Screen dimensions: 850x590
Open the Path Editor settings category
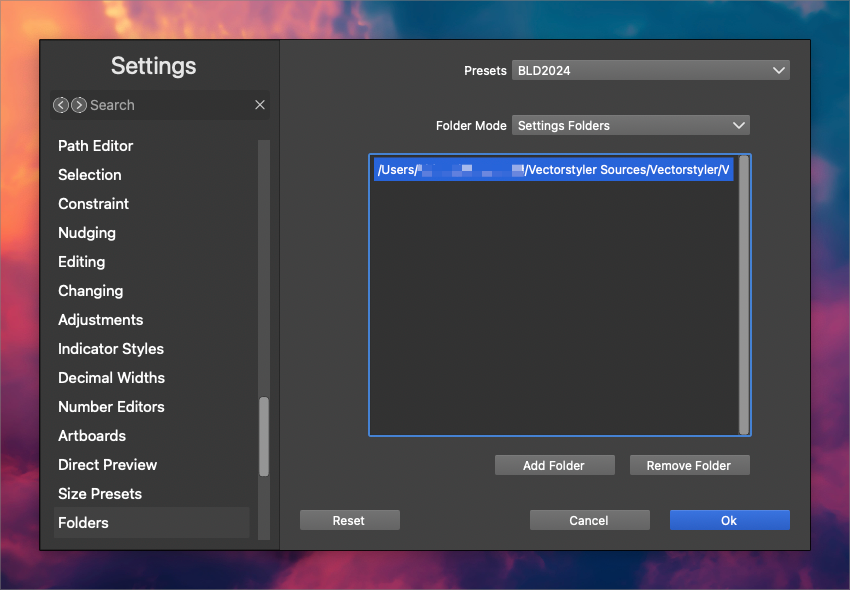point(96,146)
